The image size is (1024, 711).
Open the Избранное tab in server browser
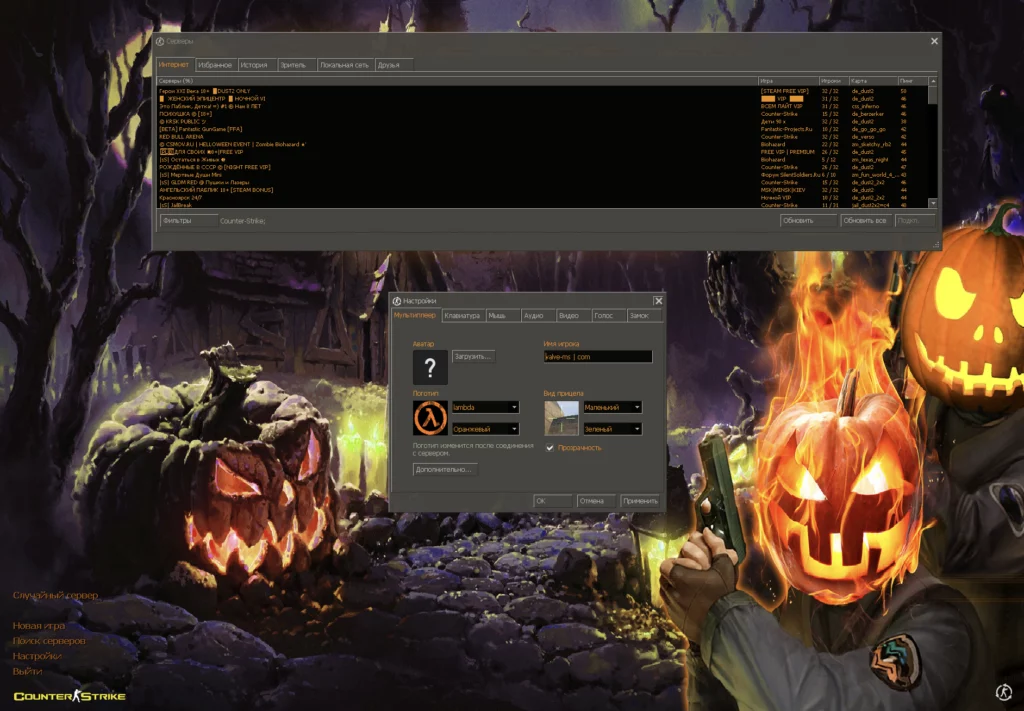click(x=213, y=63)
